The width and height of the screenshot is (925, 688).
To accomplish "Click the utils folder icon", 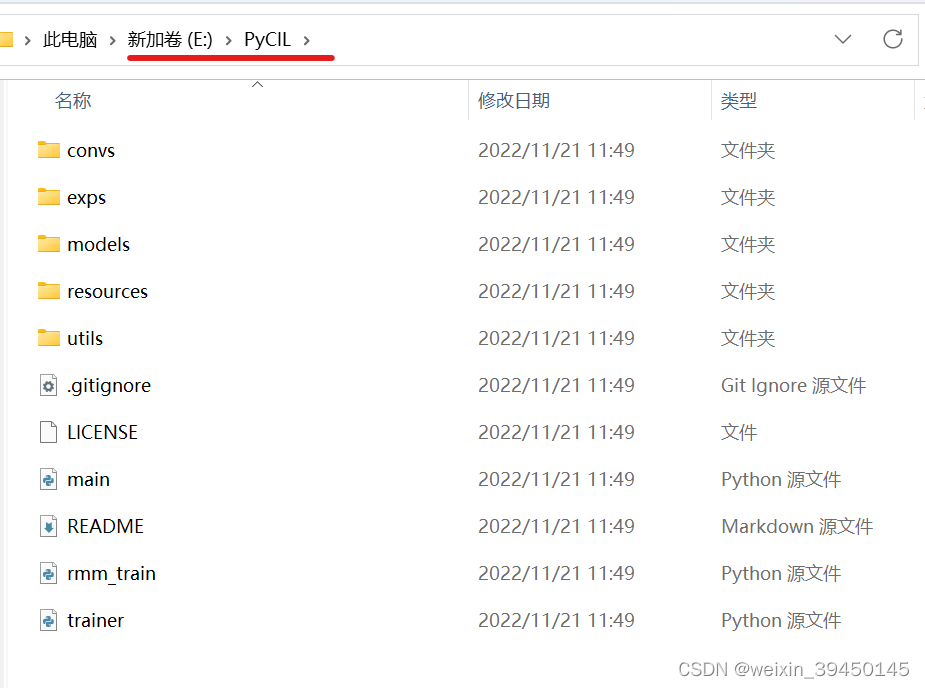I will coord(48,338).
